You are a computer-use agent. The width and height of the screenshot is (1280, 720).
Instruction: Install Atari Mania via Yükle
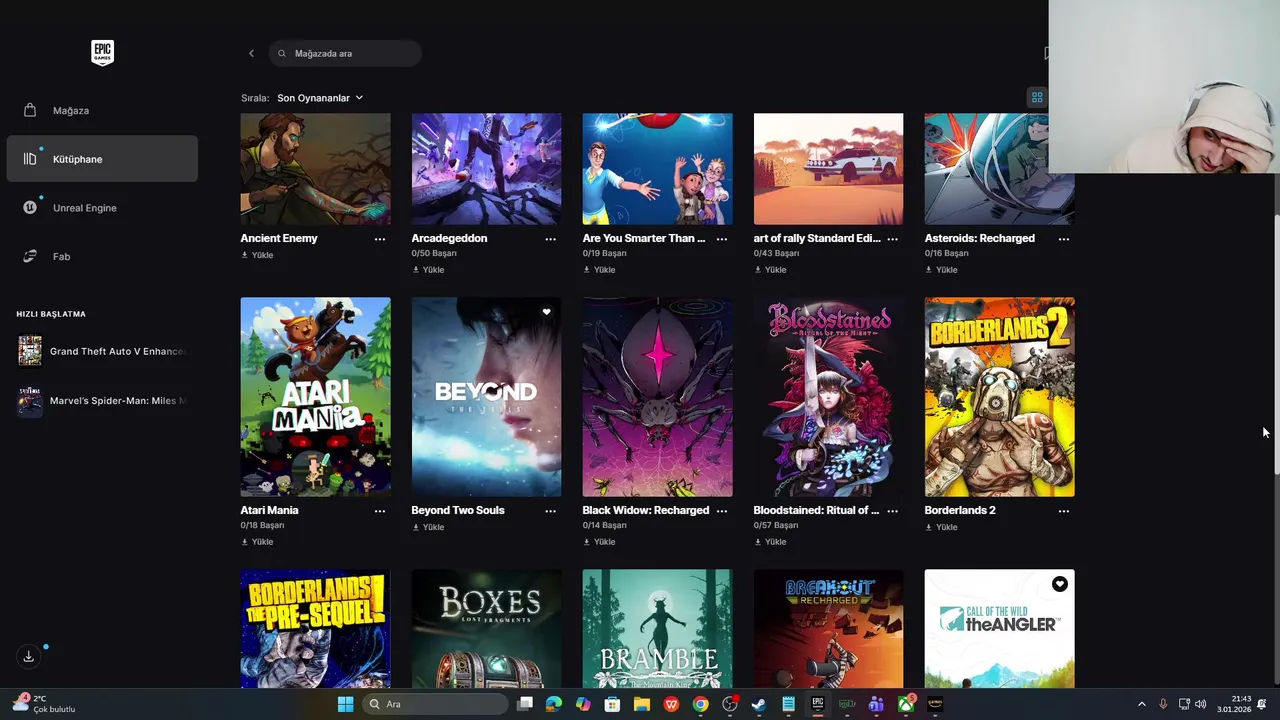pyautogui.click(x=257, y=542)
